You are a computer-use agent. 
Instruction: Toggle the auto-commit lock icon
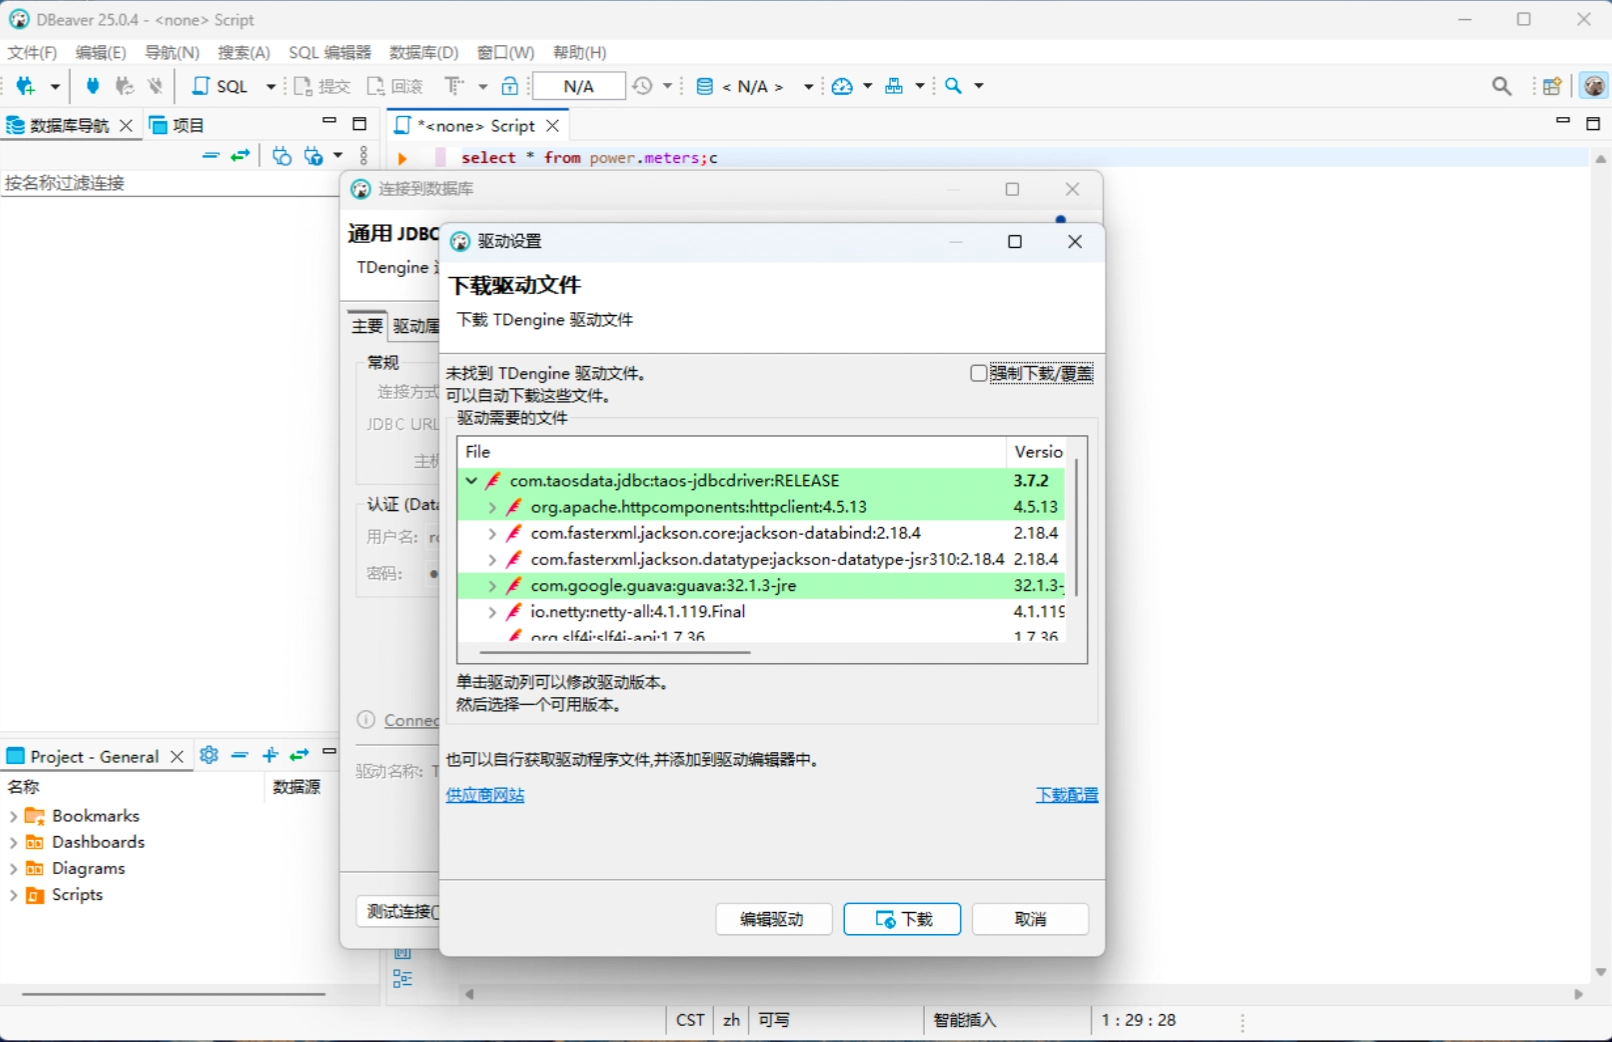(x=510, y=87)
